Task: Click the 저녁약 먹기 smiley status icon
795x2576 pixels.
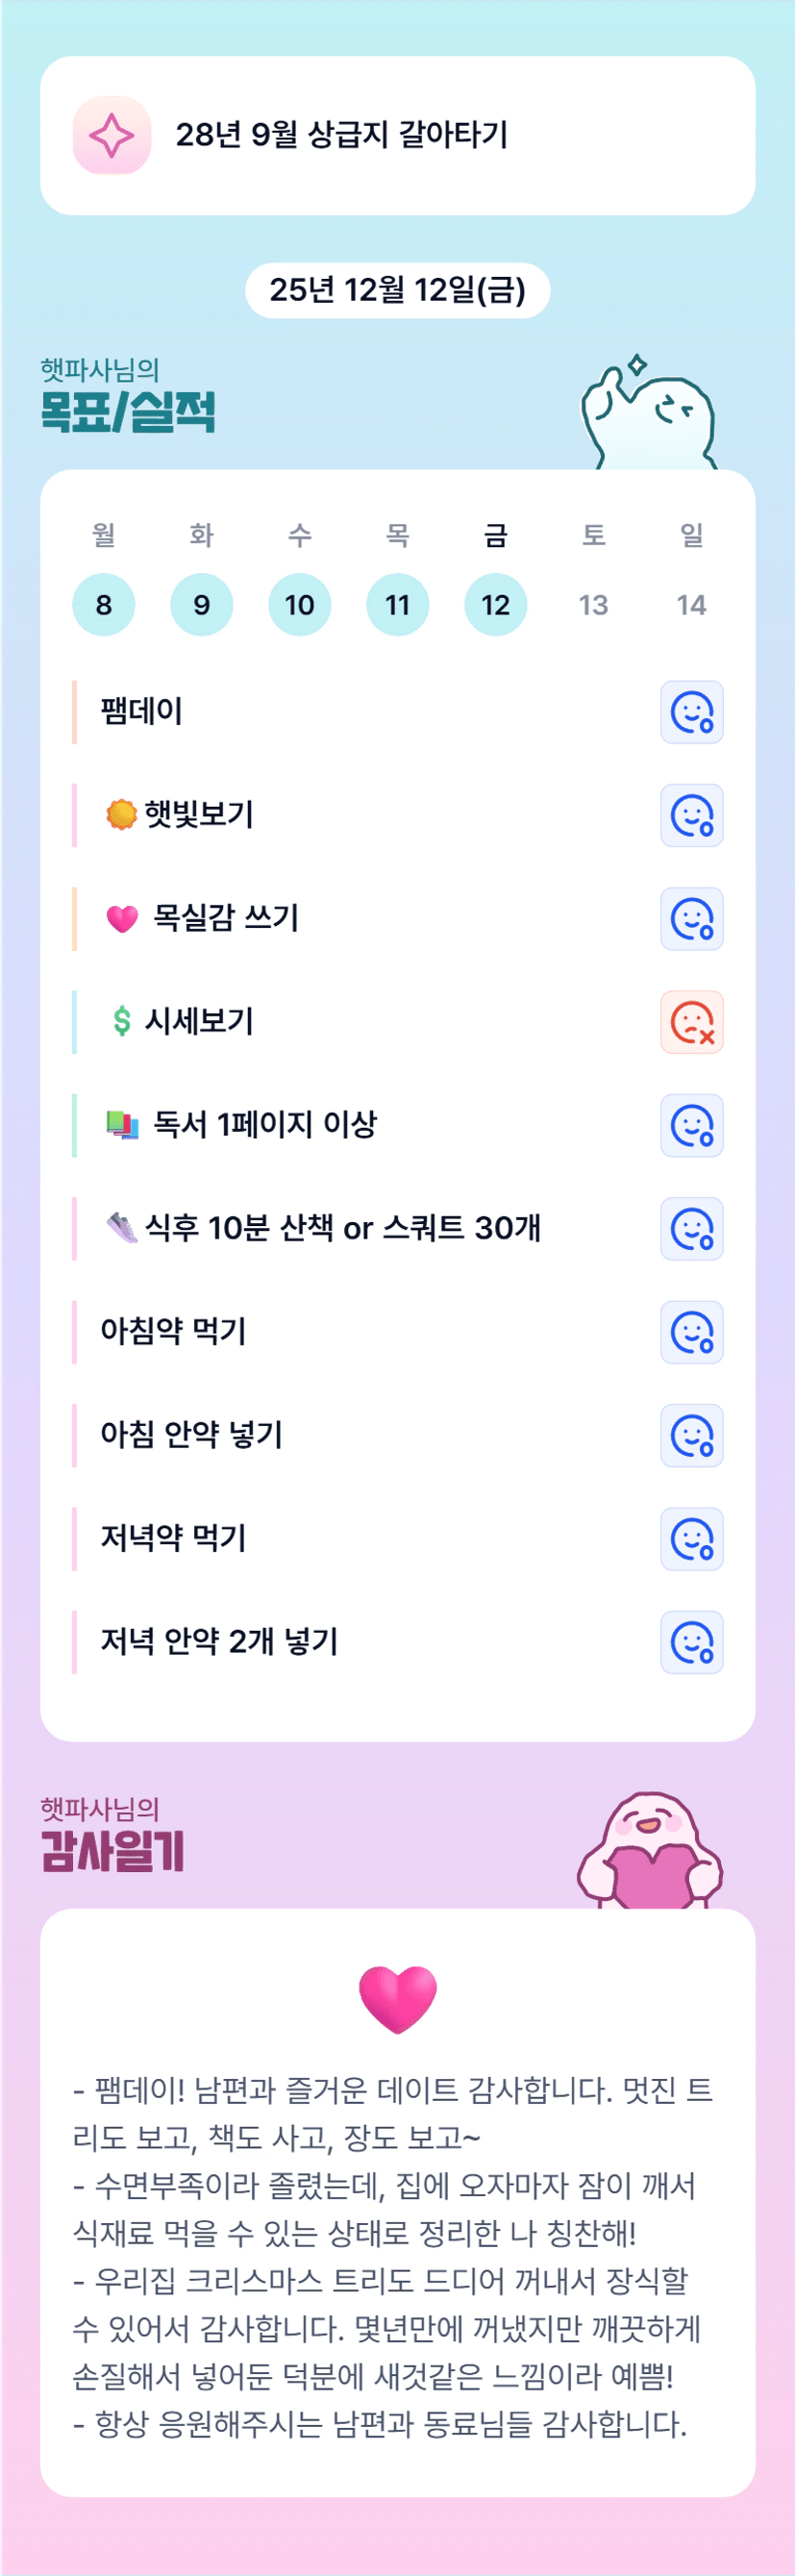Action: pos(691,1539)
